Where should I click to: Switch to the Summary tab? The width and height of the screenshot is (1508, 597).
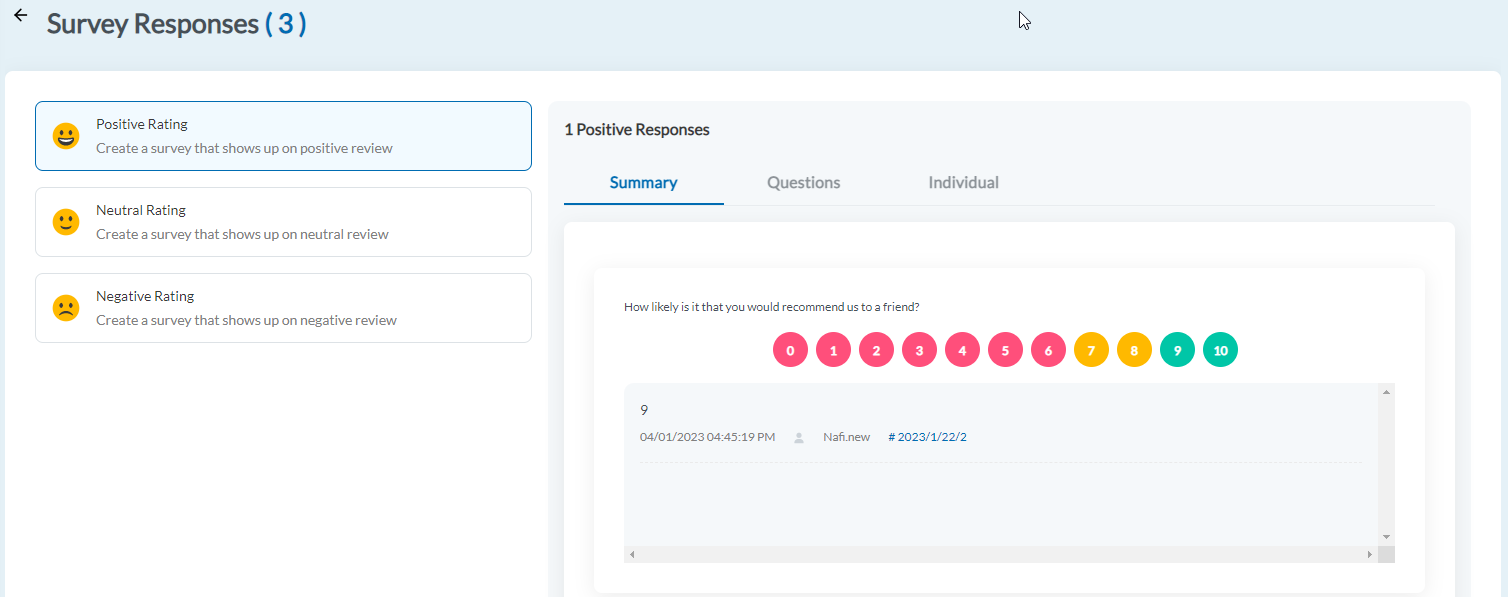[643, 183]
